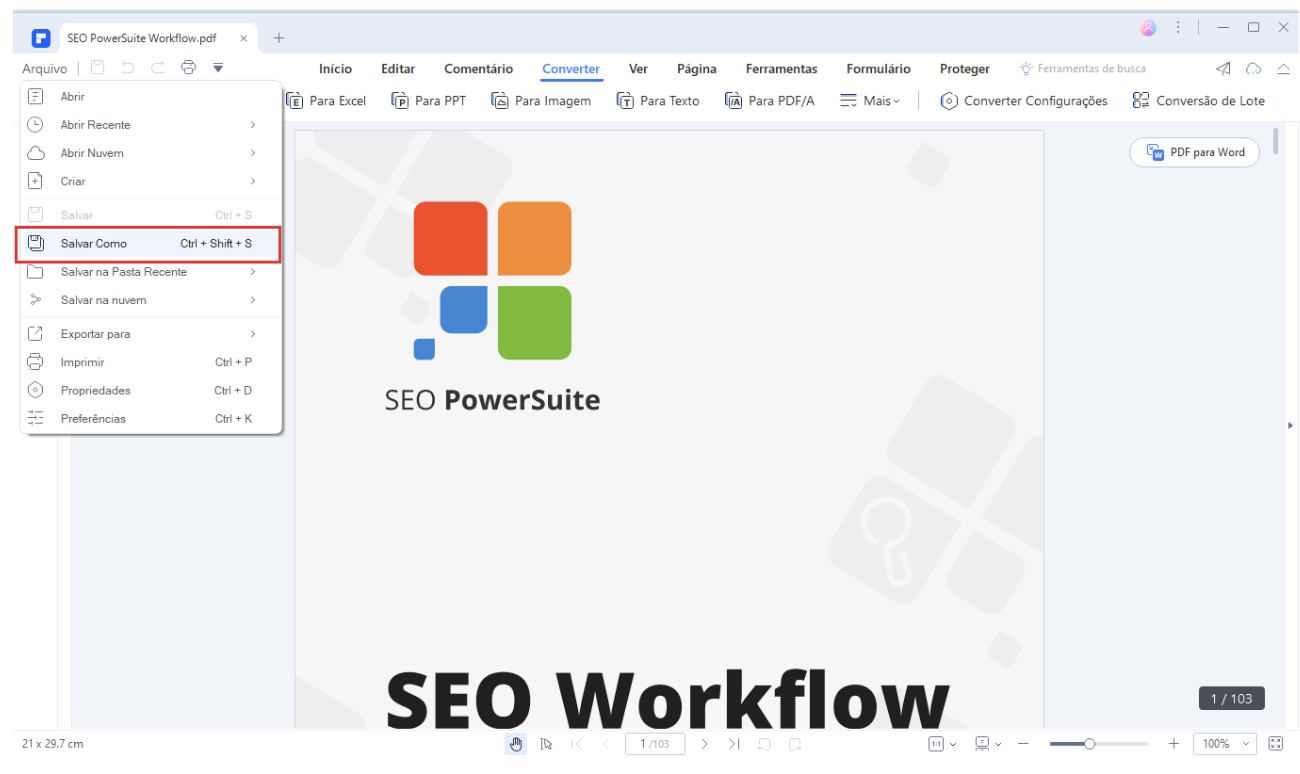Select the hand pan tool

point(516,744)
